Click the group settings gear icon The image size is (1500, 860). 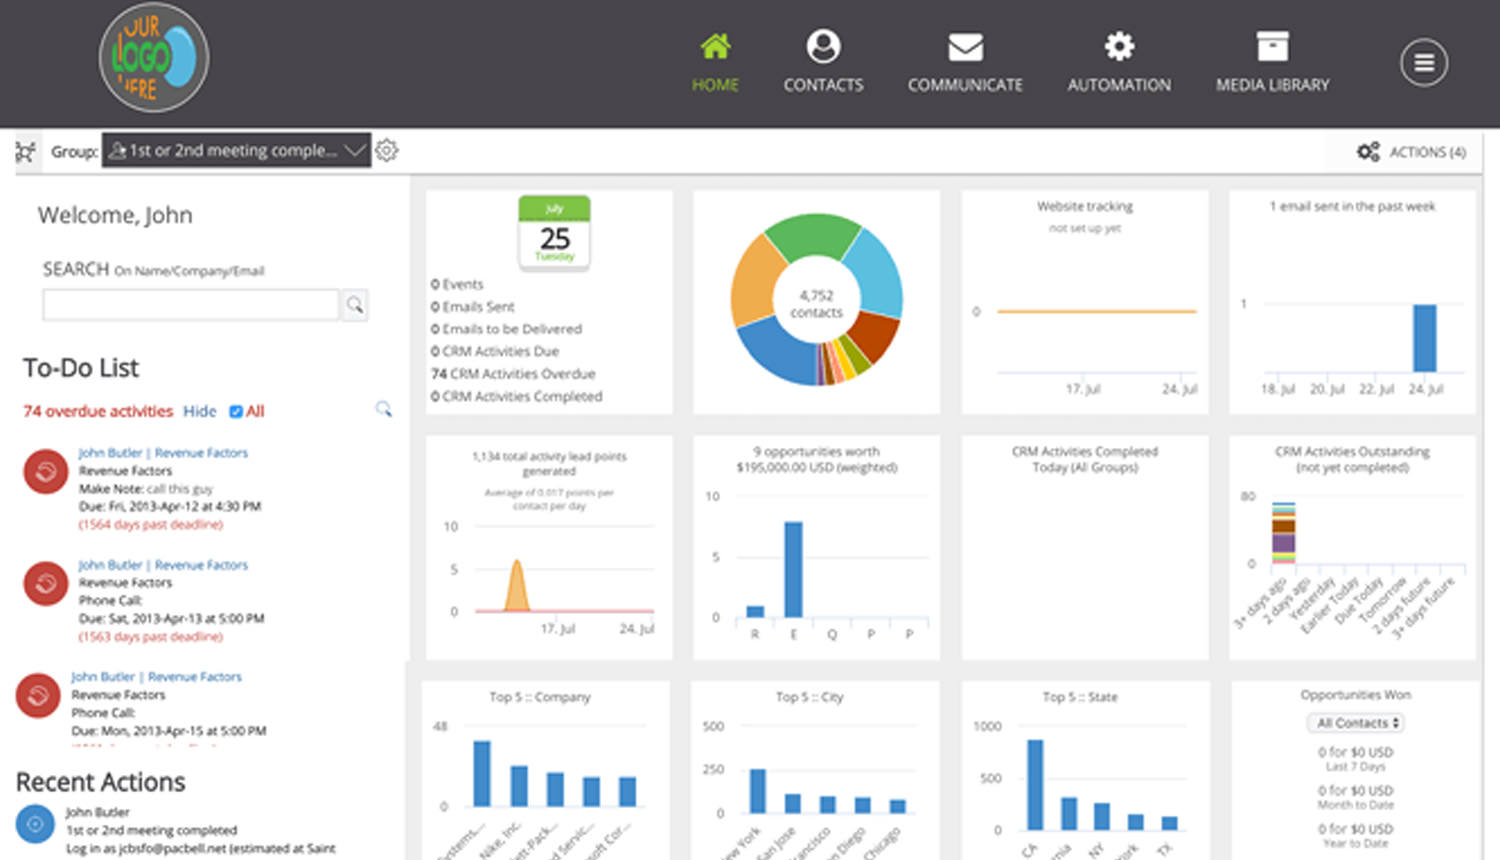click(387, 151)
